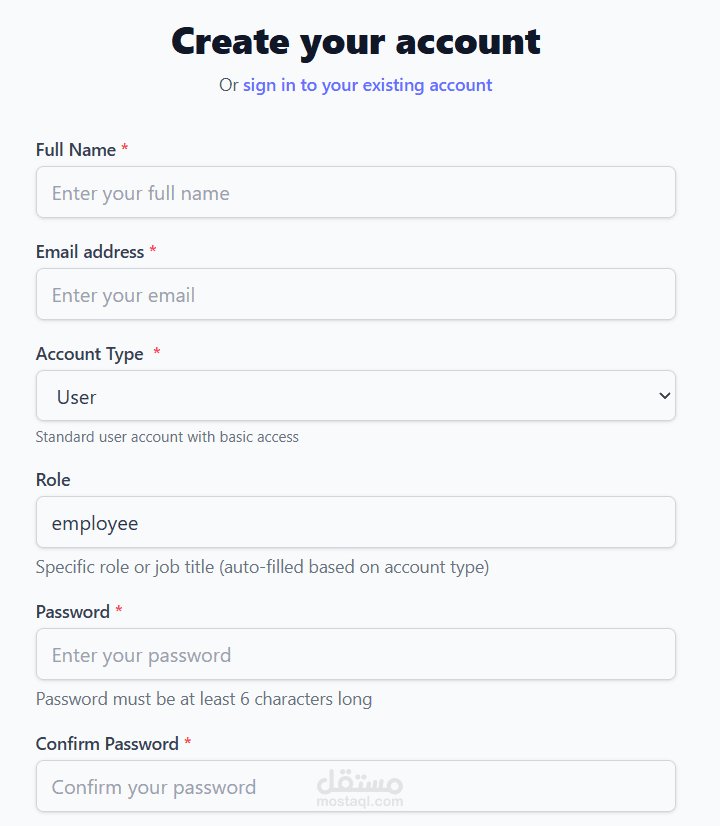Click "Standard user account with basic access" text
Viewport: 720px width, 826px height.
(x=167, y=437)
